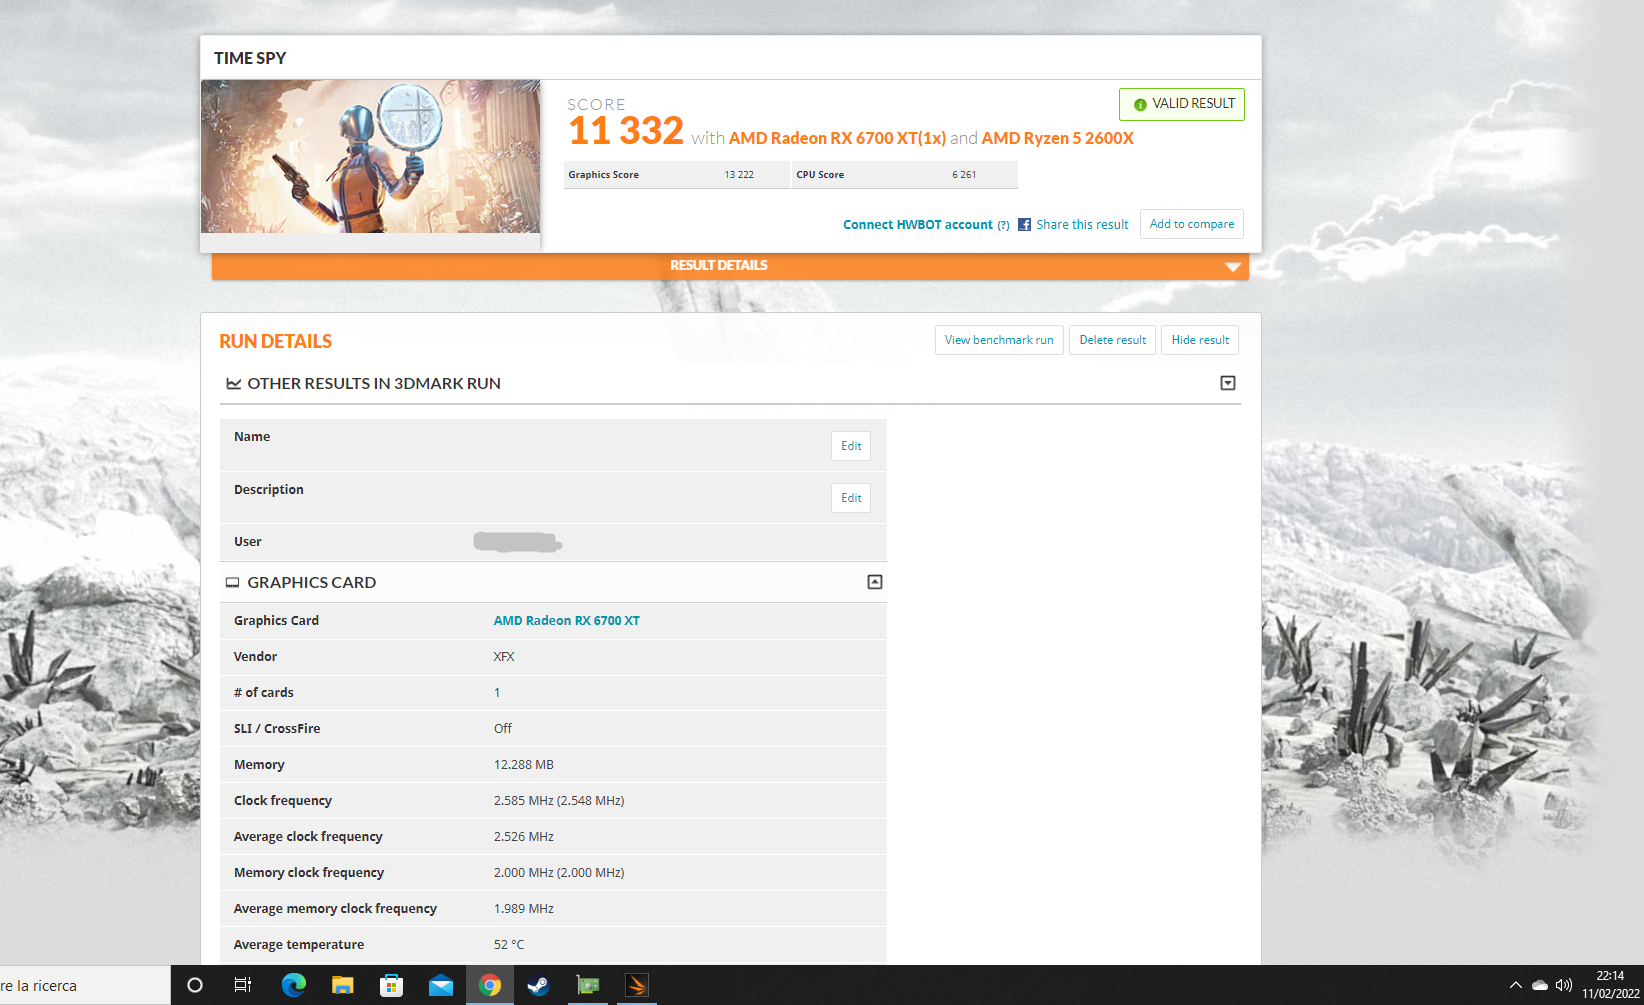The image size is (1644, 1005).
Task: Click the blurred User name value
Action: (x=517, y=542)
